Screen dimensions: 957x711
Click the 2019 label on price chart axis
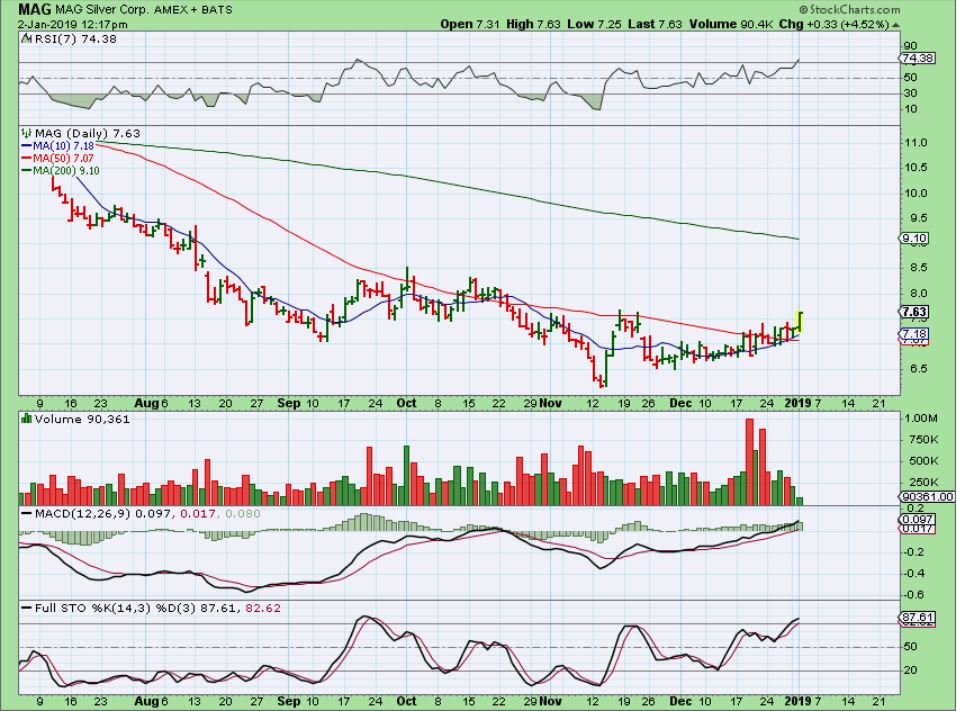click(798, 403)
